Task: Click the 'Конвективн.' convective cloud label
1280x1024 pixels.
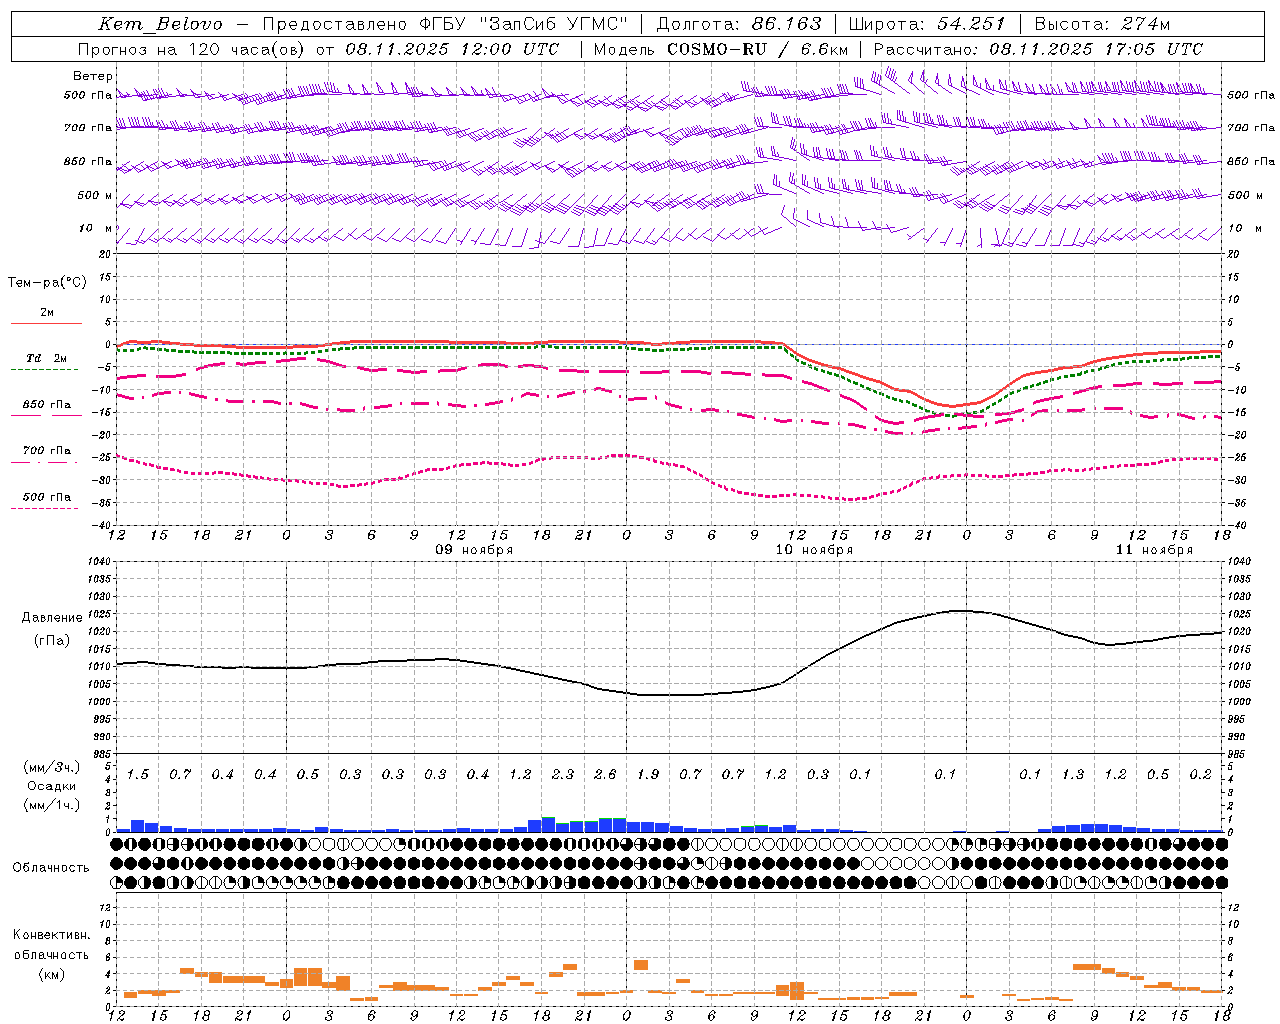Action: 51,935
